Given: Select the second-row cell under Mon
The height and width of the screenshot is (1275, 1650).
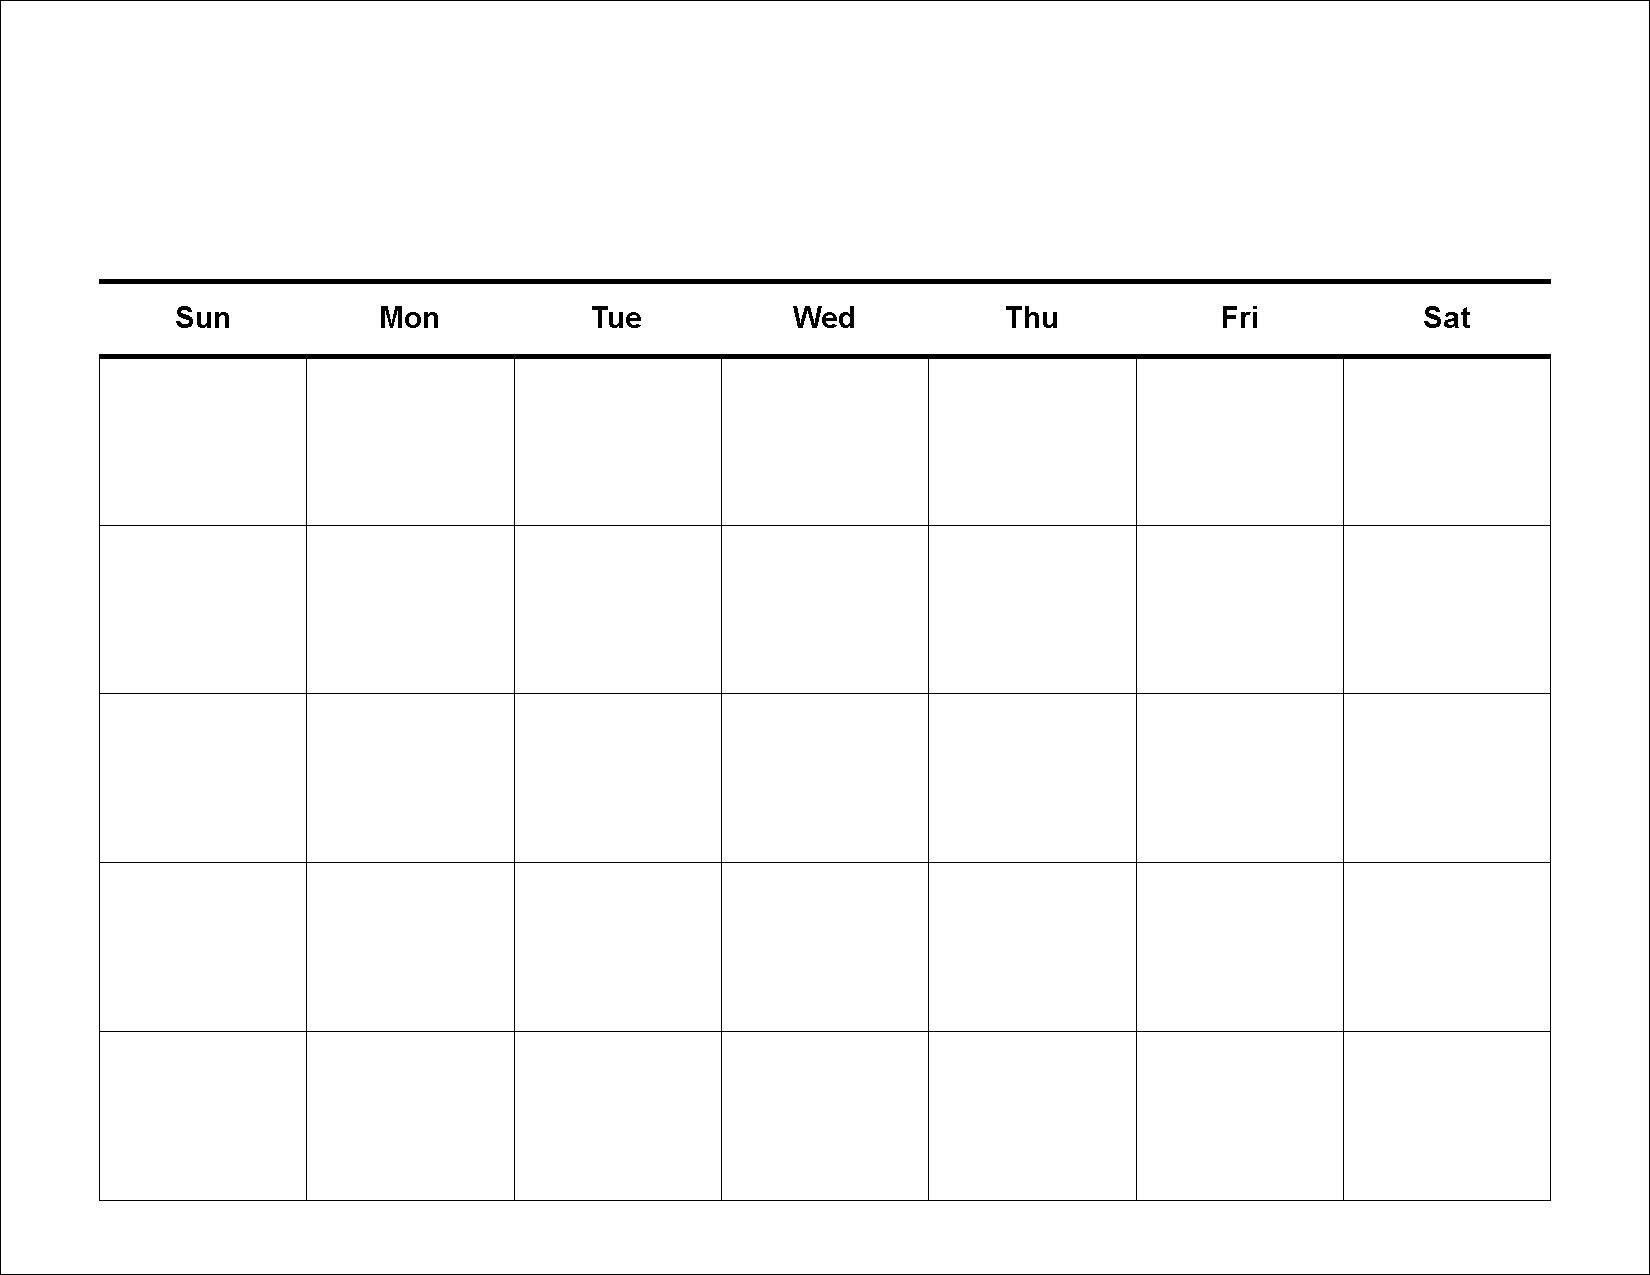Looking at the screenshot, I should (410, 609).
